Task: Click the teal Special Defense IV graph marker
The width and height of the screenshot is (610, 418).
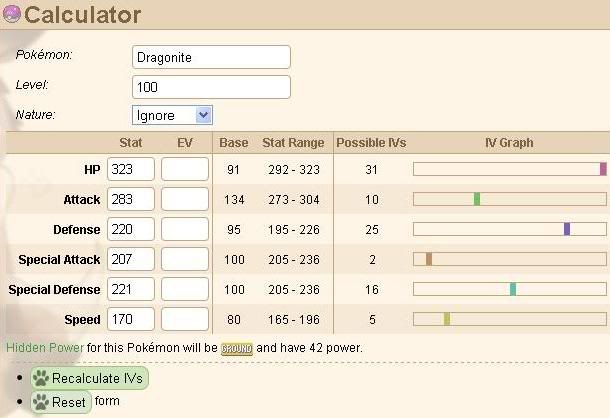Action: coord(513,289)
